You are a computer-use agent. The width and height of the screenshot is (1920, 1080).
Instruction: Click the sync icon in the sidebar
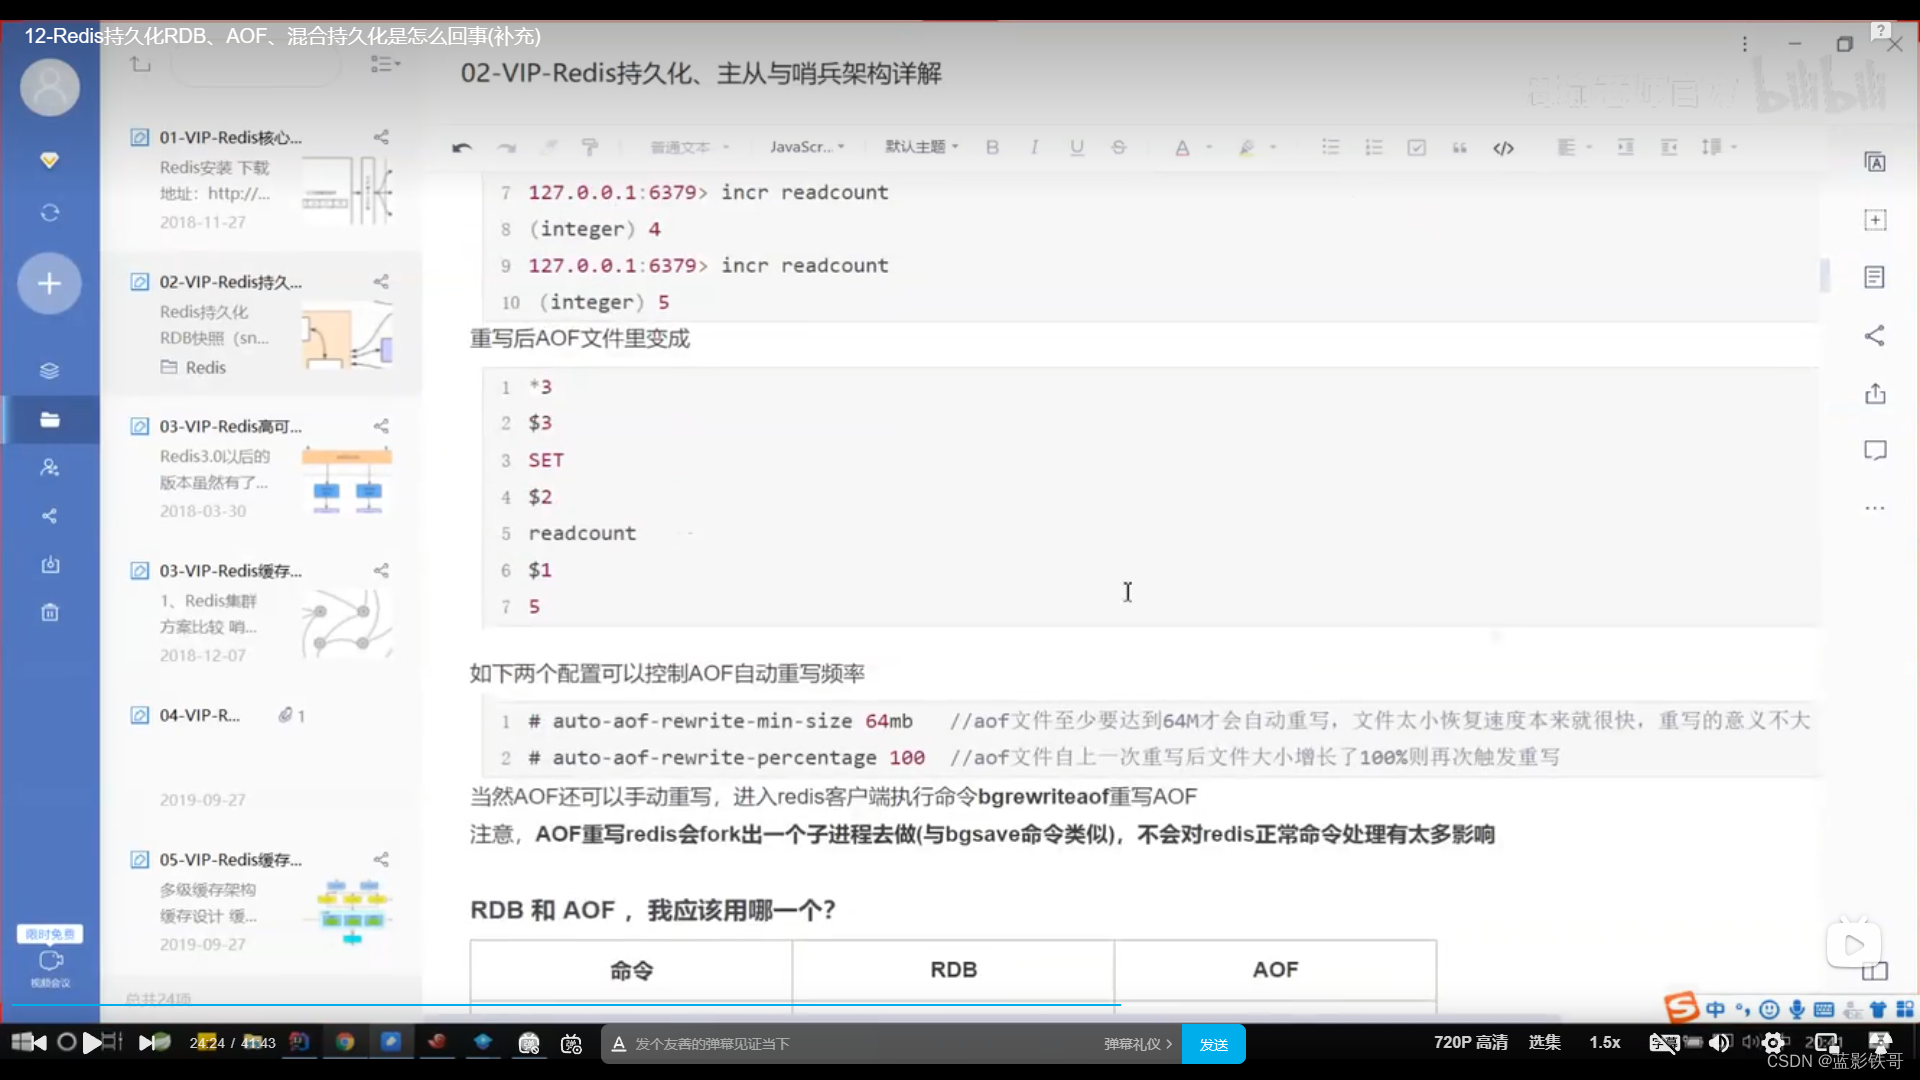pyautogui.click(x=49, y=213)
